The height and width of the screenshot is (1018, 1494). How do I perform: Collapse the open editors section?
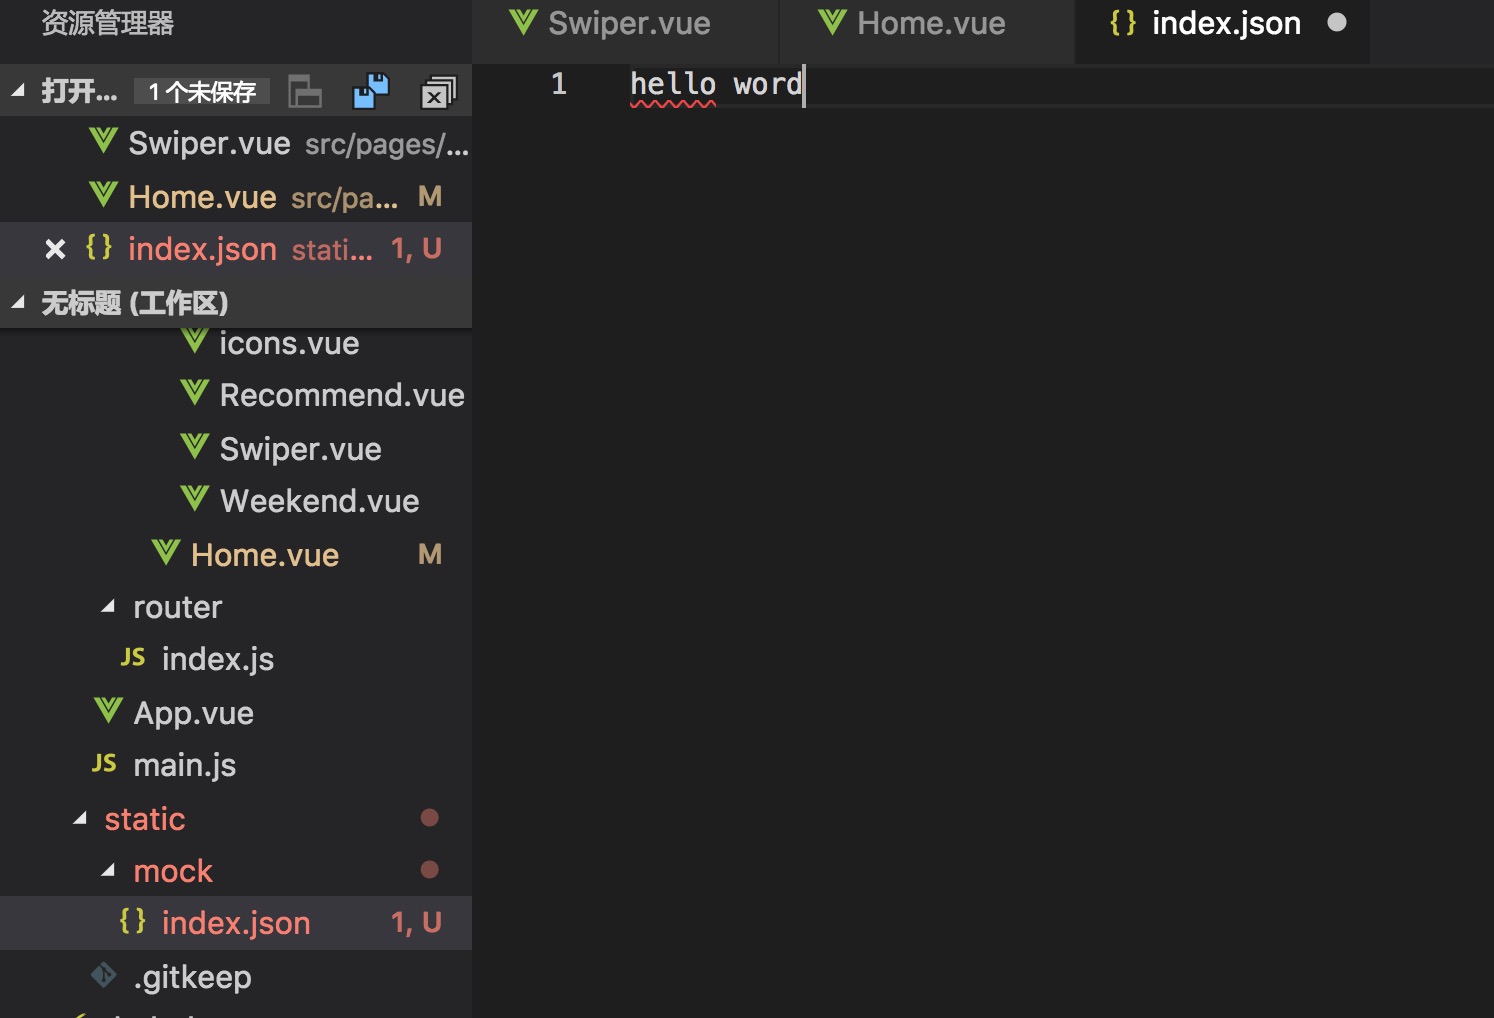tap(18, 91)
